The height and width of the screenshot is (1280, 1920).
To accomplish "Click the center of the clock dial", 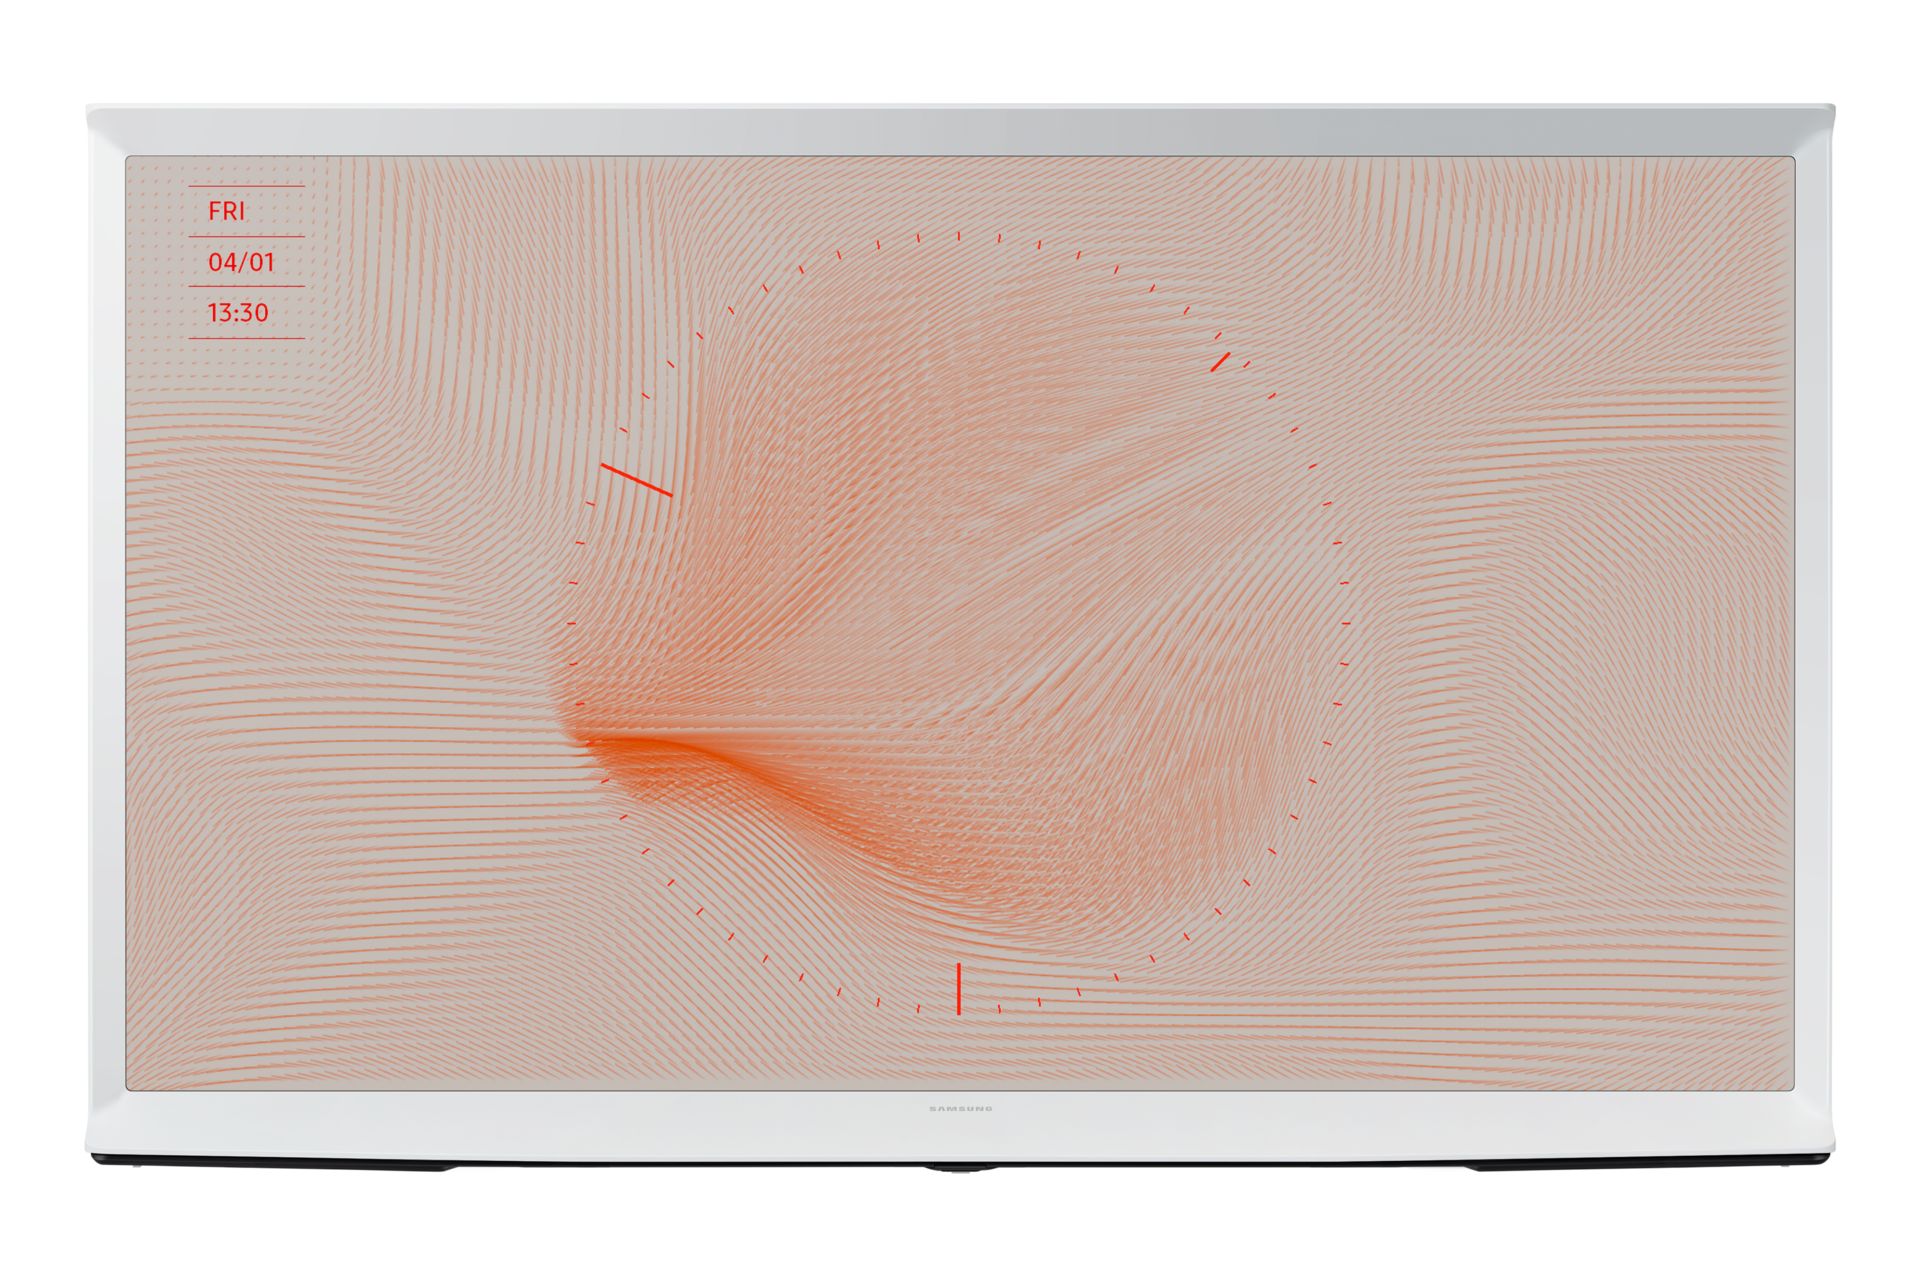I will click(x=958, y=623).
